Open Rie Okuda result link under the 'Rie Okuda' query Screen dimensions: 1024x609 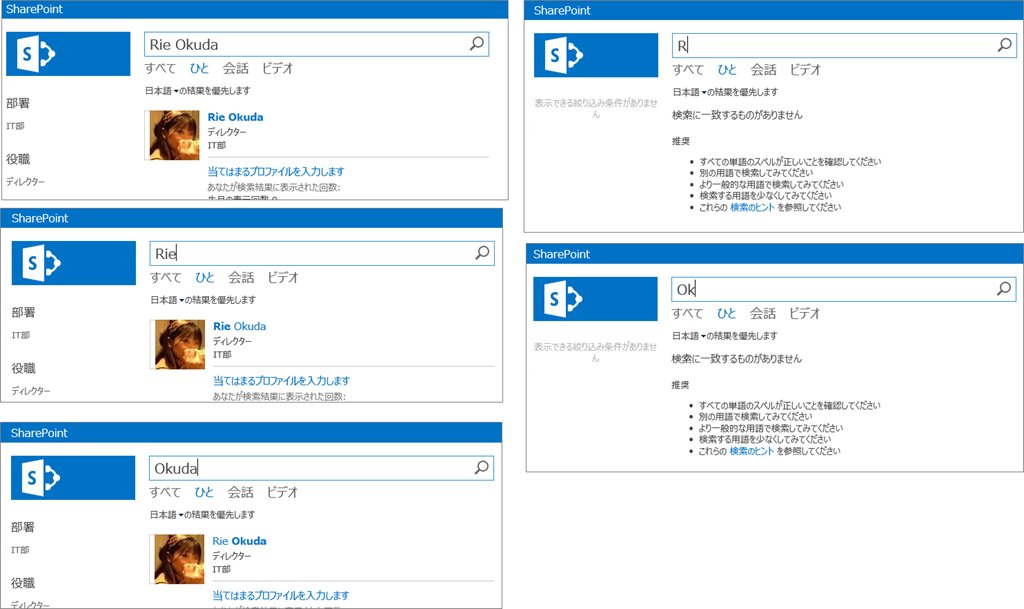(x=236, y=117)
